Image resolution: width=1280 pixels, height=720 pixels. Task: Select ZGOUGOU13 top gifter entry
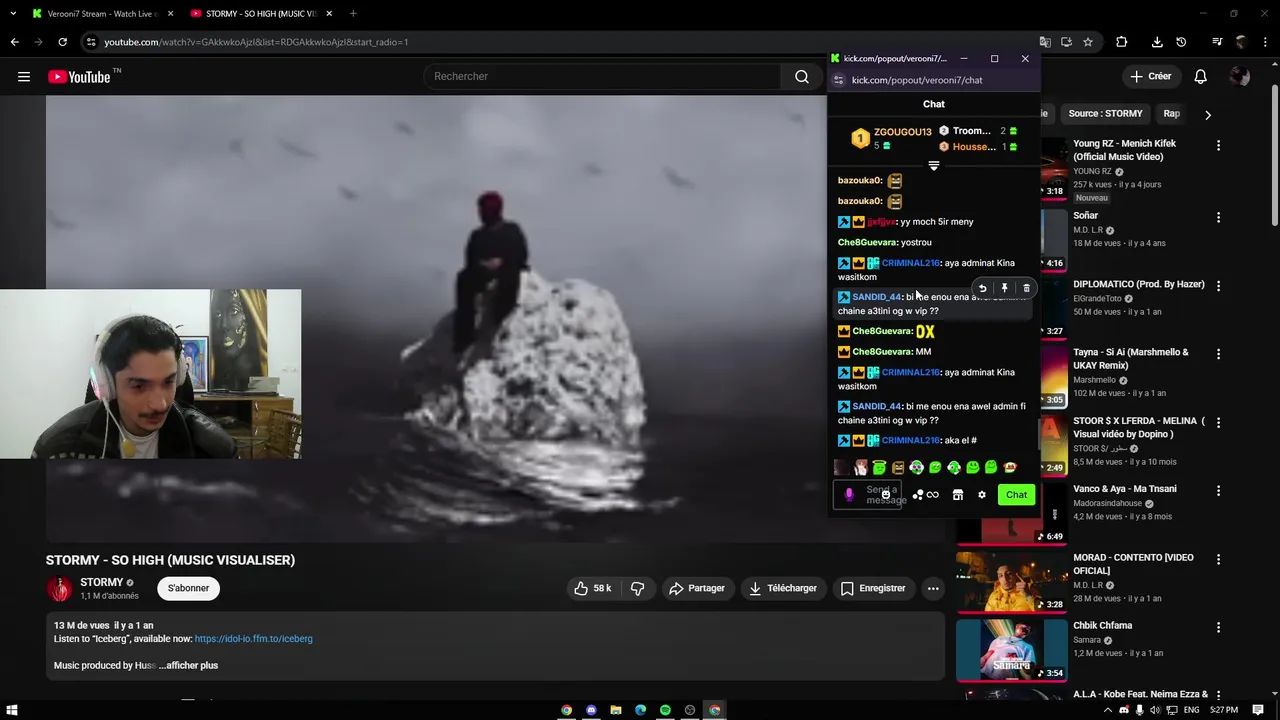pyautogui.click(x=891, y=138)
